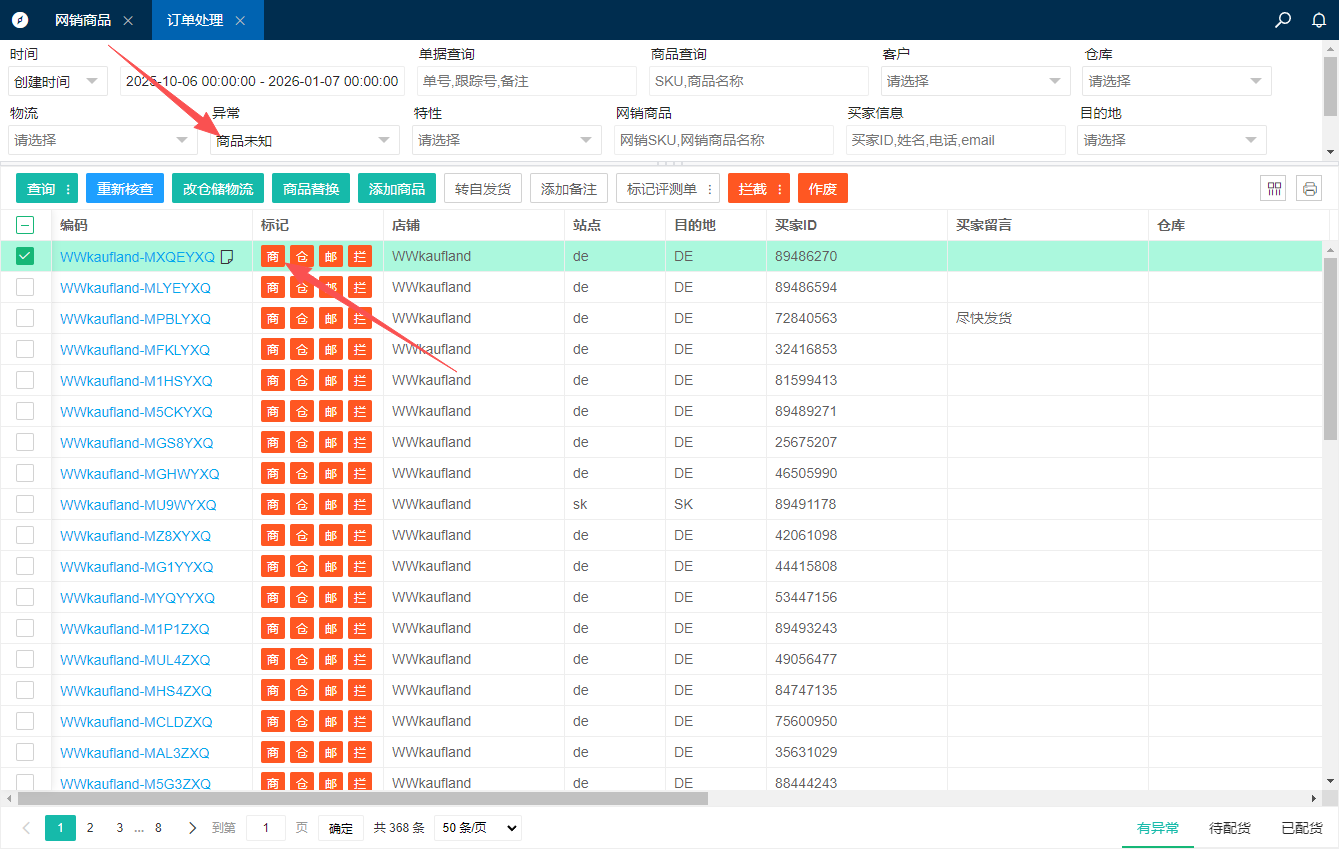The image size is (1339, 849).
Task: Open the column layout grid icon
Action: 1273,188
